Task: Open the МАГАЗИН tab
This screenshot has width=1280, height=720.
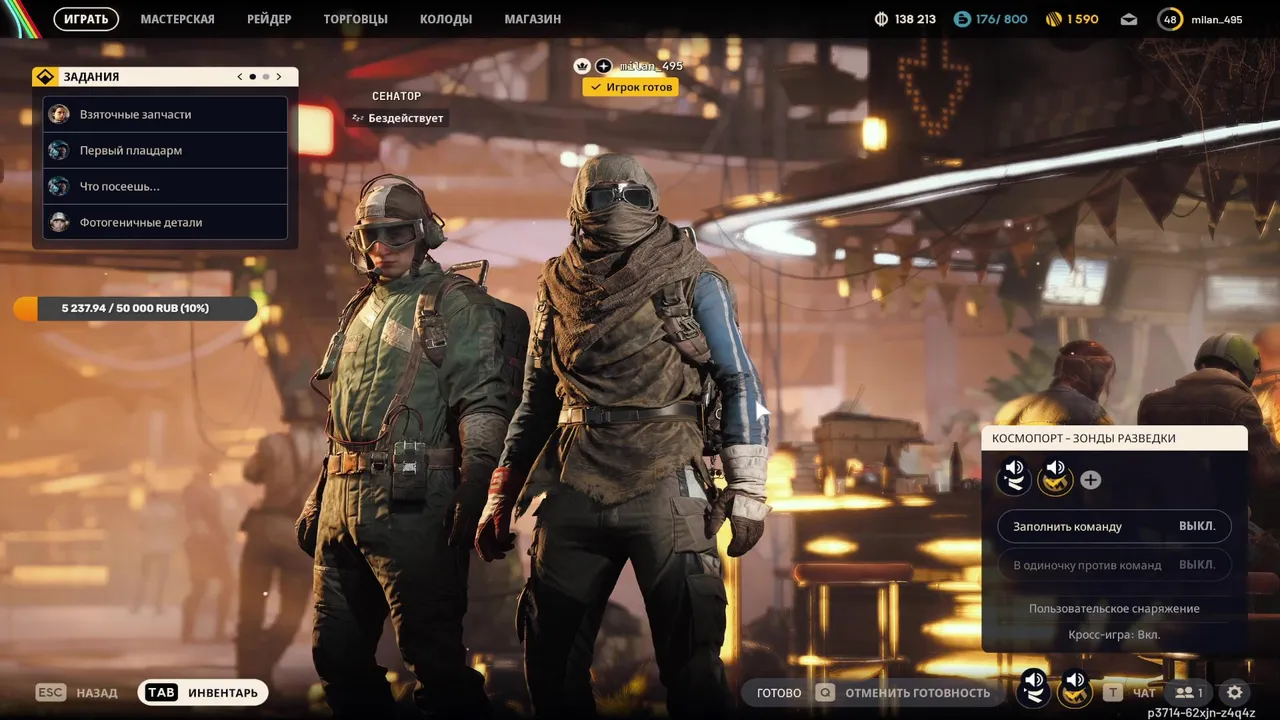Action: pyautogui.click(x=533, y=19)
